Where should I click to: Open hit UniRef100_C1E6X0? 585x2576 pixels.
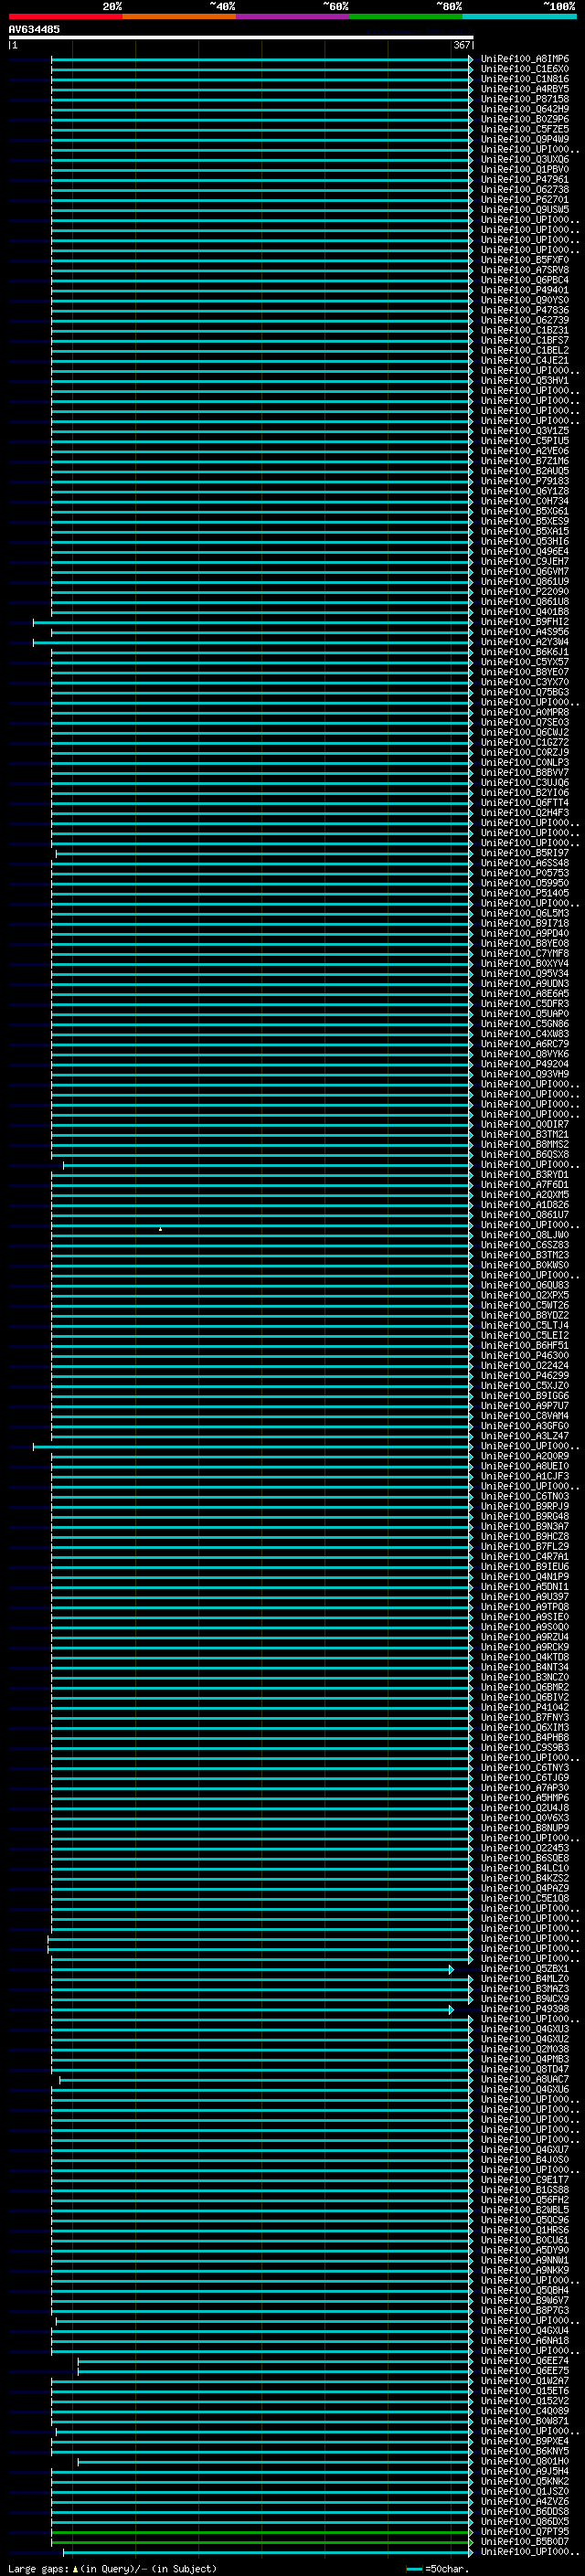tap(525, 69)
